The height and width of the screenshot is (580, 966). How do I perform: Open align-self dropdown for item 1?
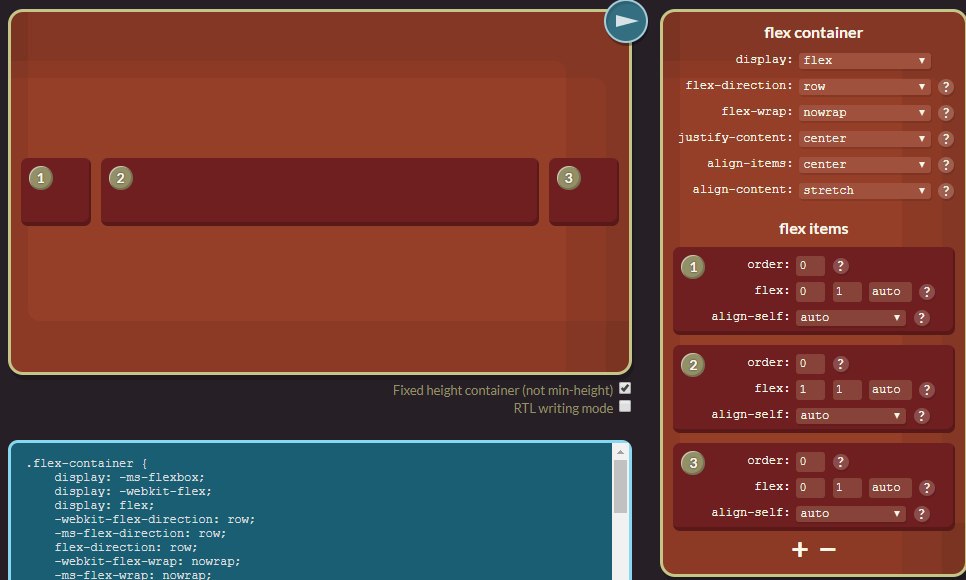851,317
